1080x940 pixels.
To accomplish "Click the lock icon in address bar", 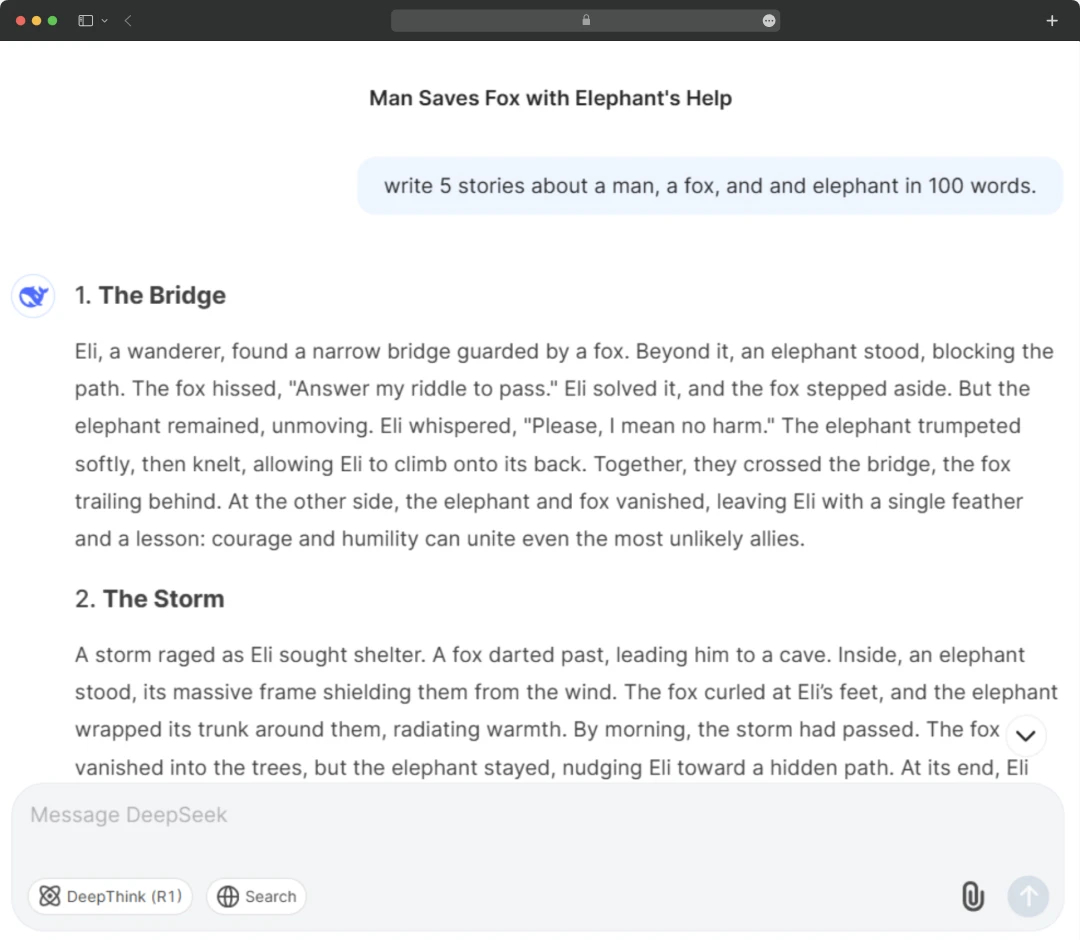I will (586, 20).
